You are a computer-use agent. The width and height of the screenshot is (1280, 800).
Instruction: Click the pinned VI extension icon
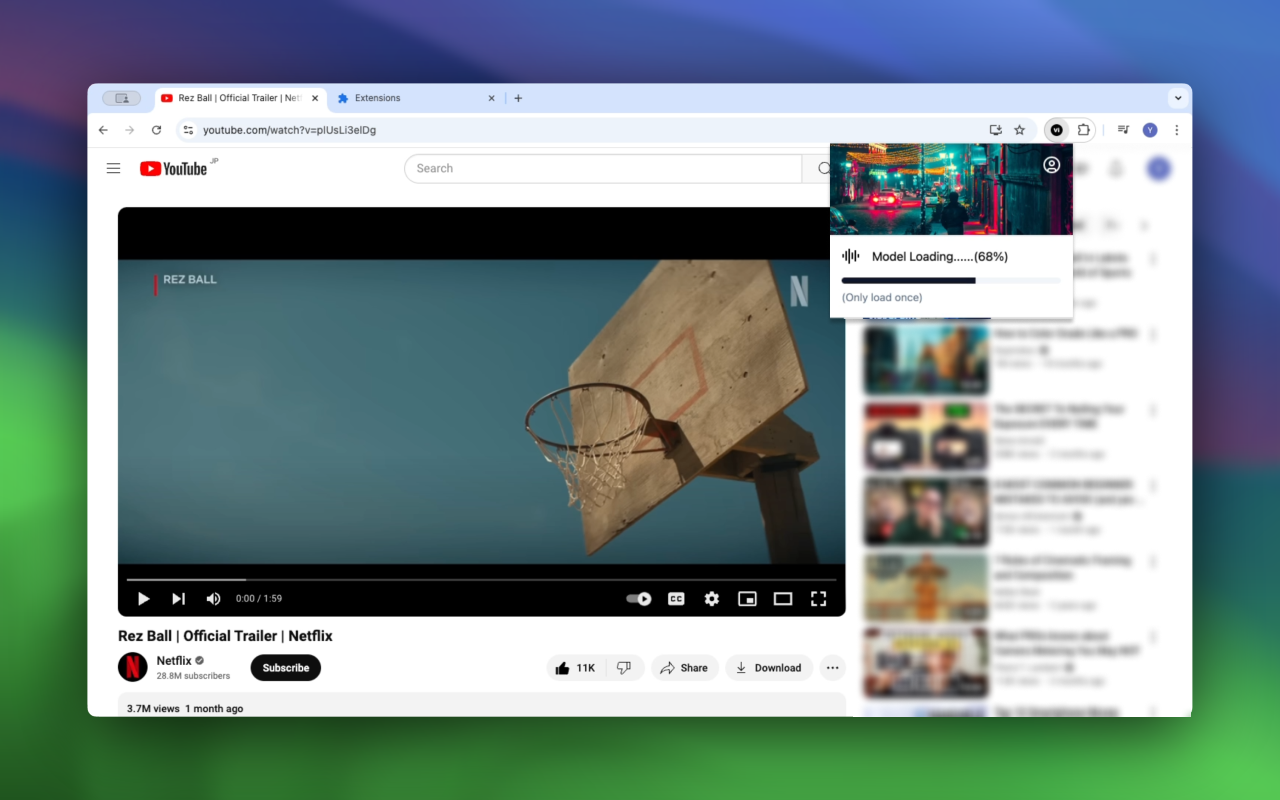pyautogui.click(x=1057, y=130)
